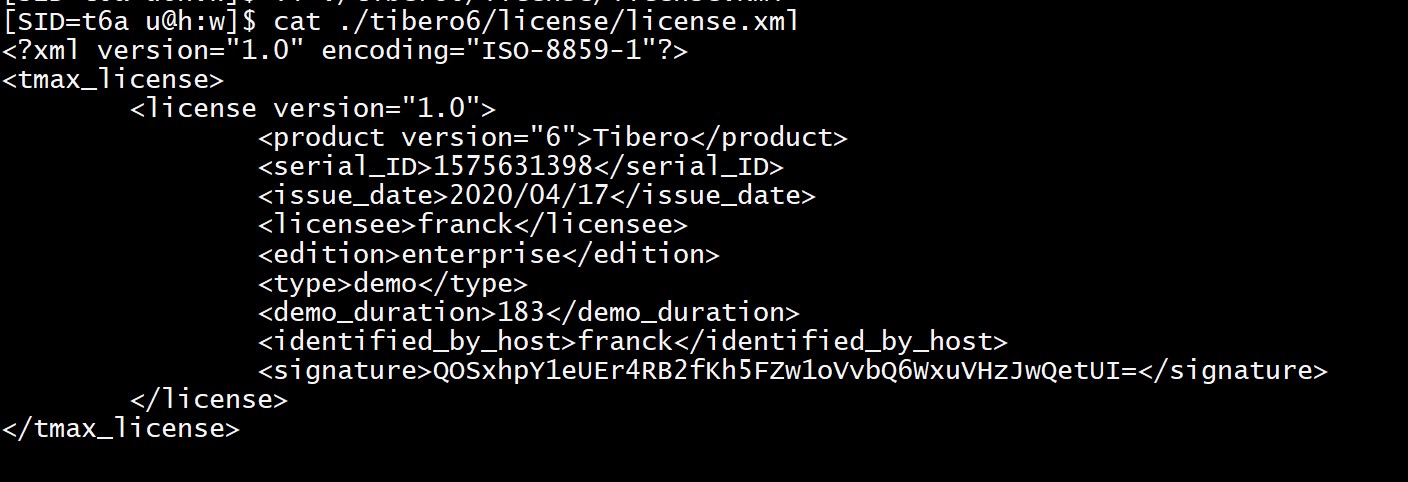Screen dimensions: 1408x482
Task: Click the identified_by_host value franck
Action: click(x=625, y=341)
